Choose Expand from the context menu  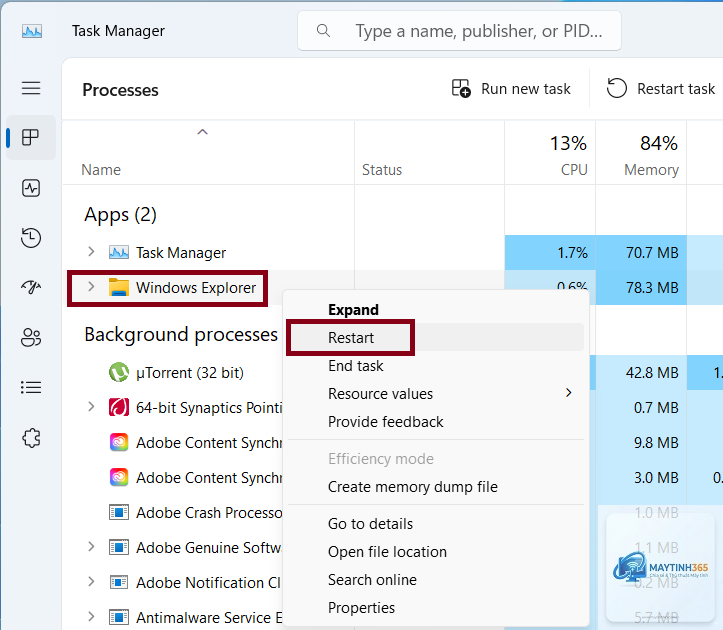(436, 309)
